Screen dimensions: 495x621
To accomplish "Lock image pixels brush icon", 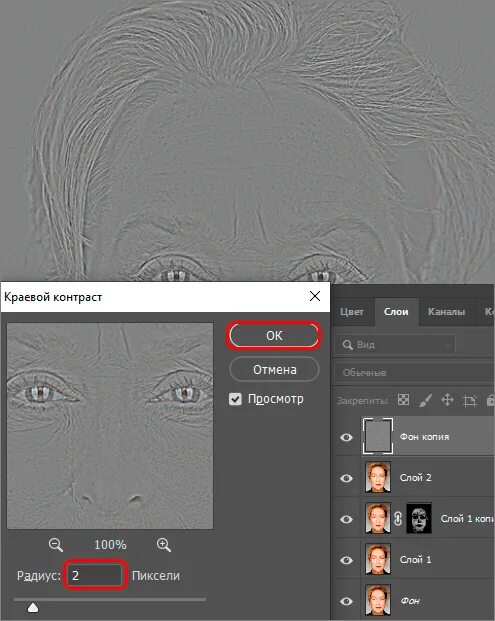I will pyautogui.click(x=425, y=400).
